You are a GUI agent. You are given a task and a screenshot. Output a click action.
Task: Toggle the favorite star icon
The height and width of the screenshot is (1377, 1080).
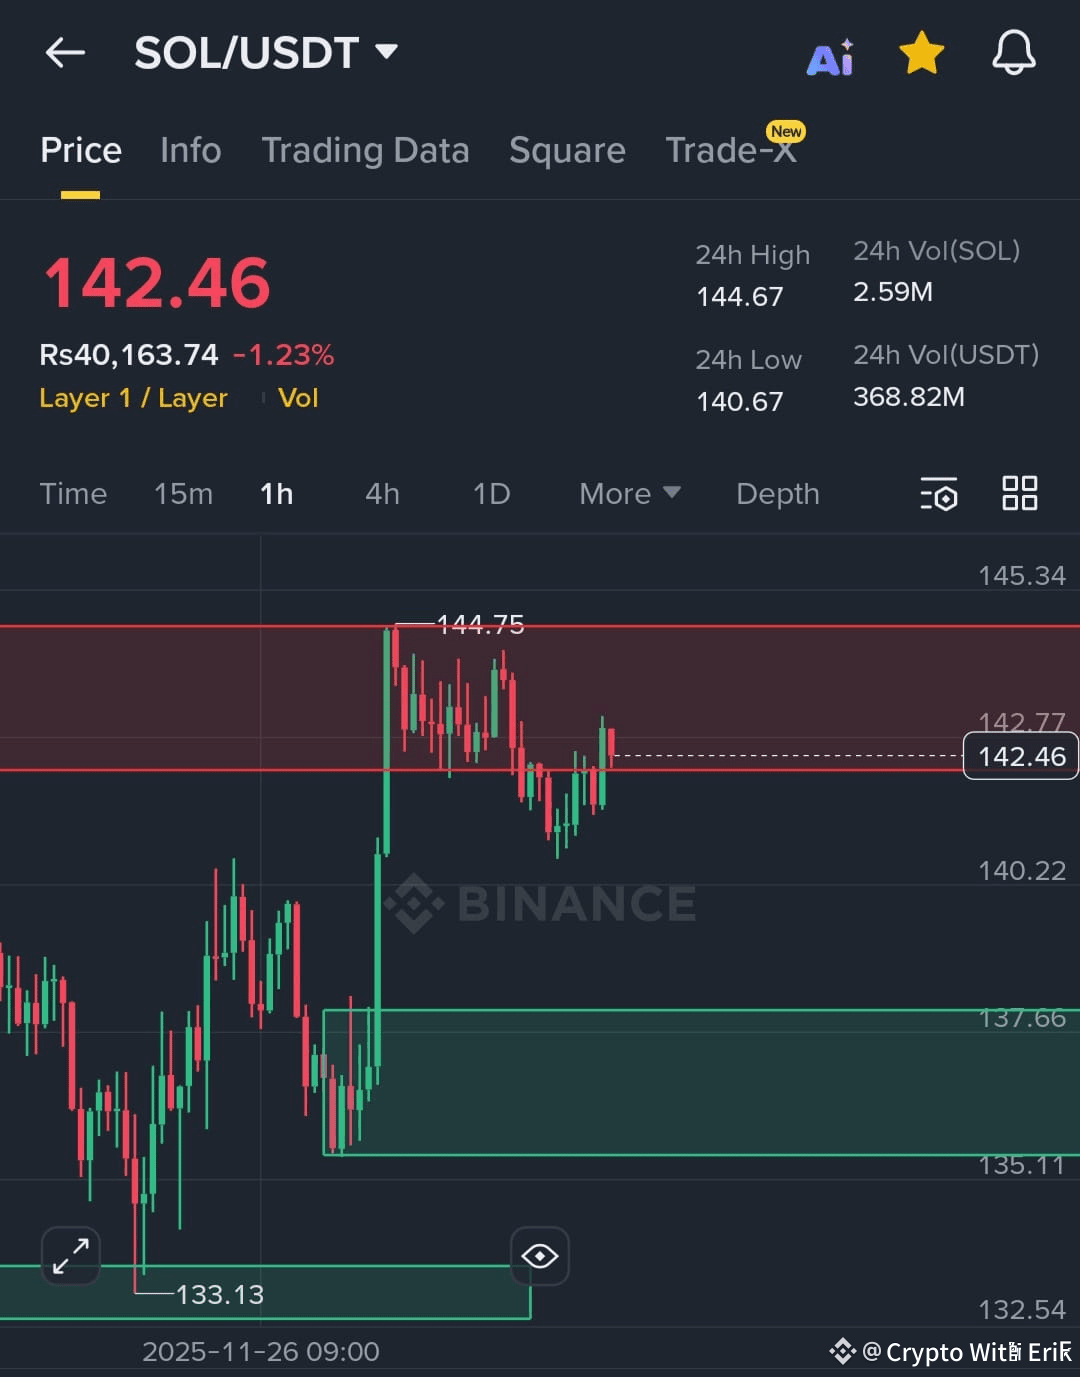(x=921, y=53)
